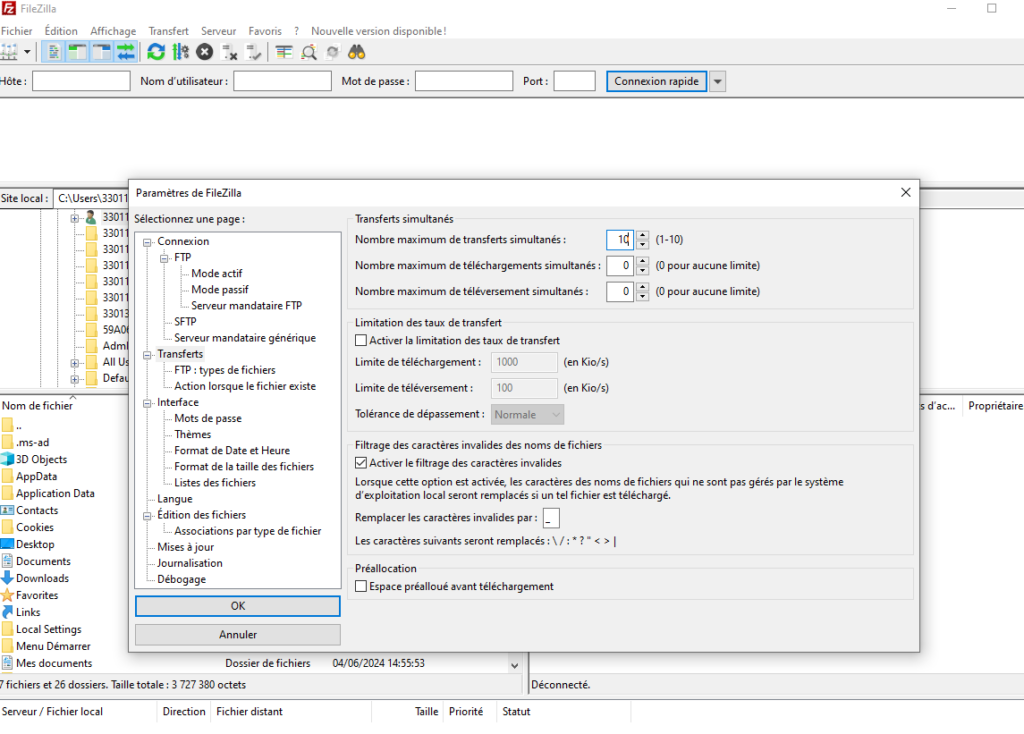The height and width of the screenshot is (734, 1024).
Task: Check 'Espace préalloué avant téléchargement' box
Action: tap(361, 586)
